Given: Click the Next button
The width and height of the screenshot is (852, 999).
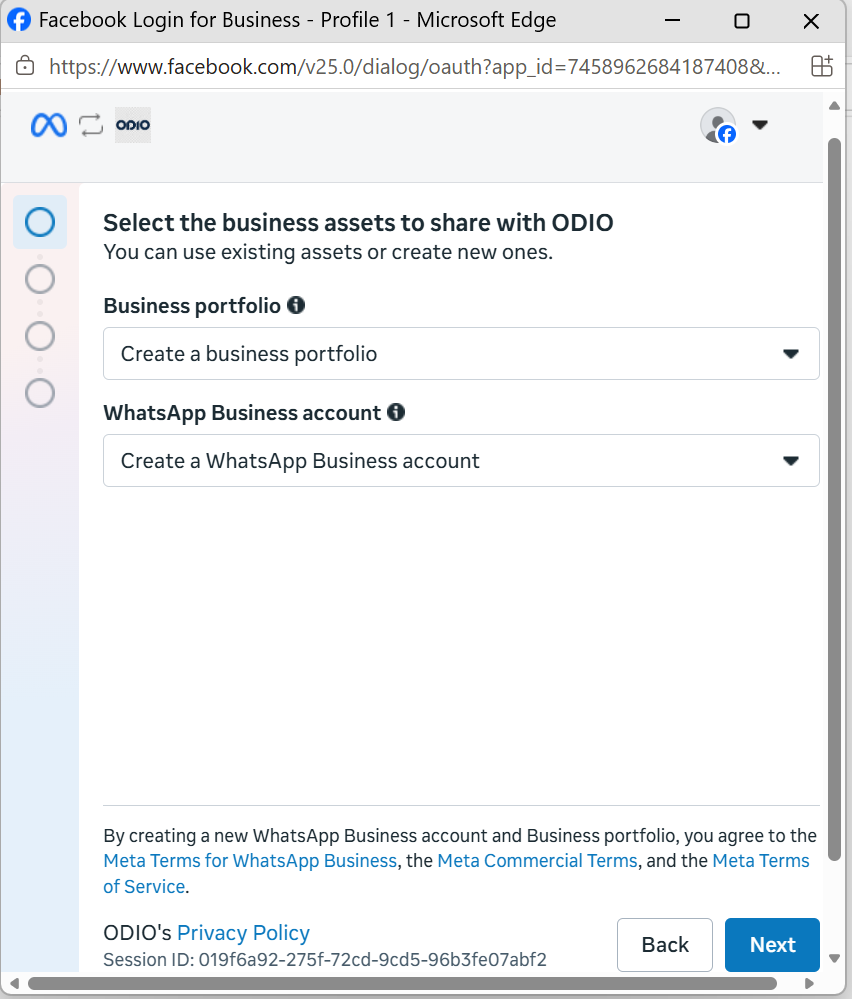Looking at the screenshot, I should point(772,945).
